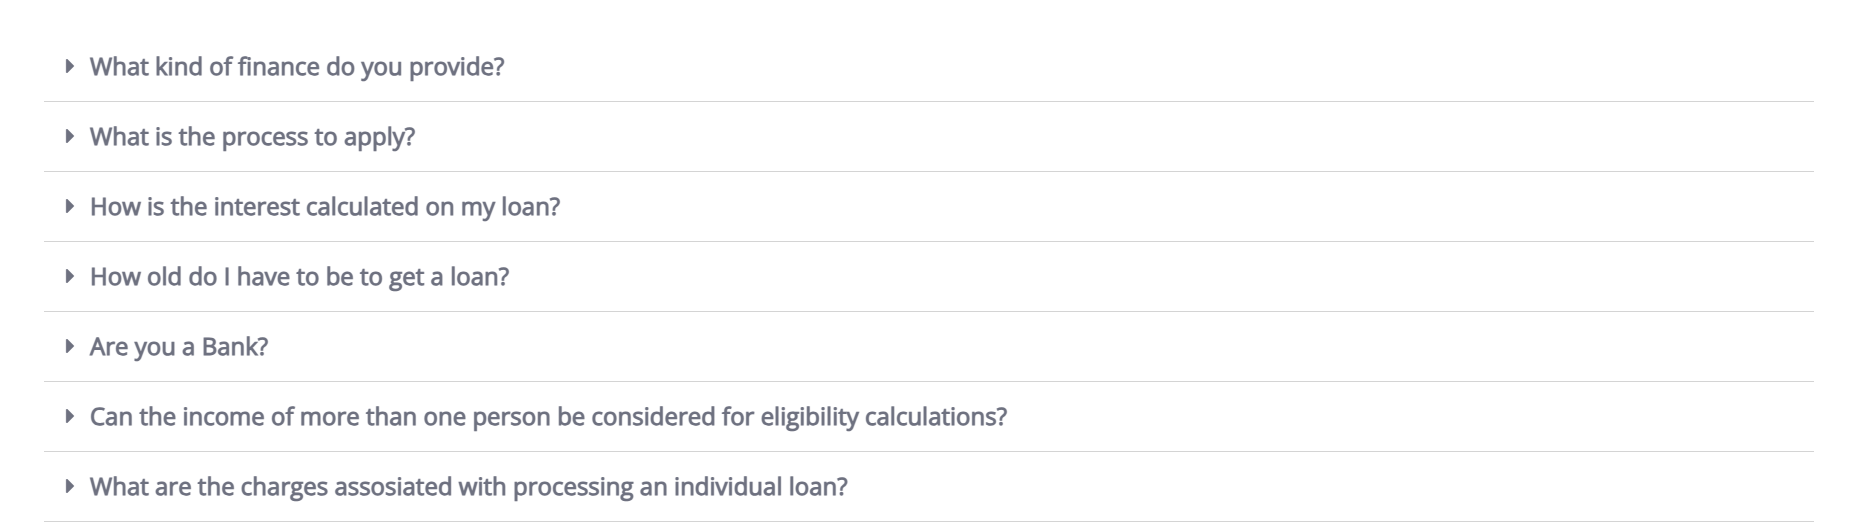This screenshot has width=1855, height=526.
Task: Expand the arrow for 'How old do I have to be'
Action: (x=69, y=276)
